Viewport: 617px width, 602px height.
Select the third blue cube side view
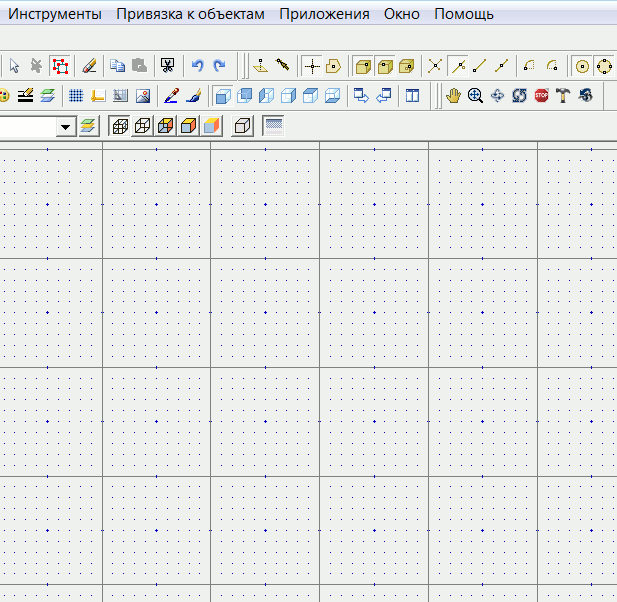[x=266, y=96]
